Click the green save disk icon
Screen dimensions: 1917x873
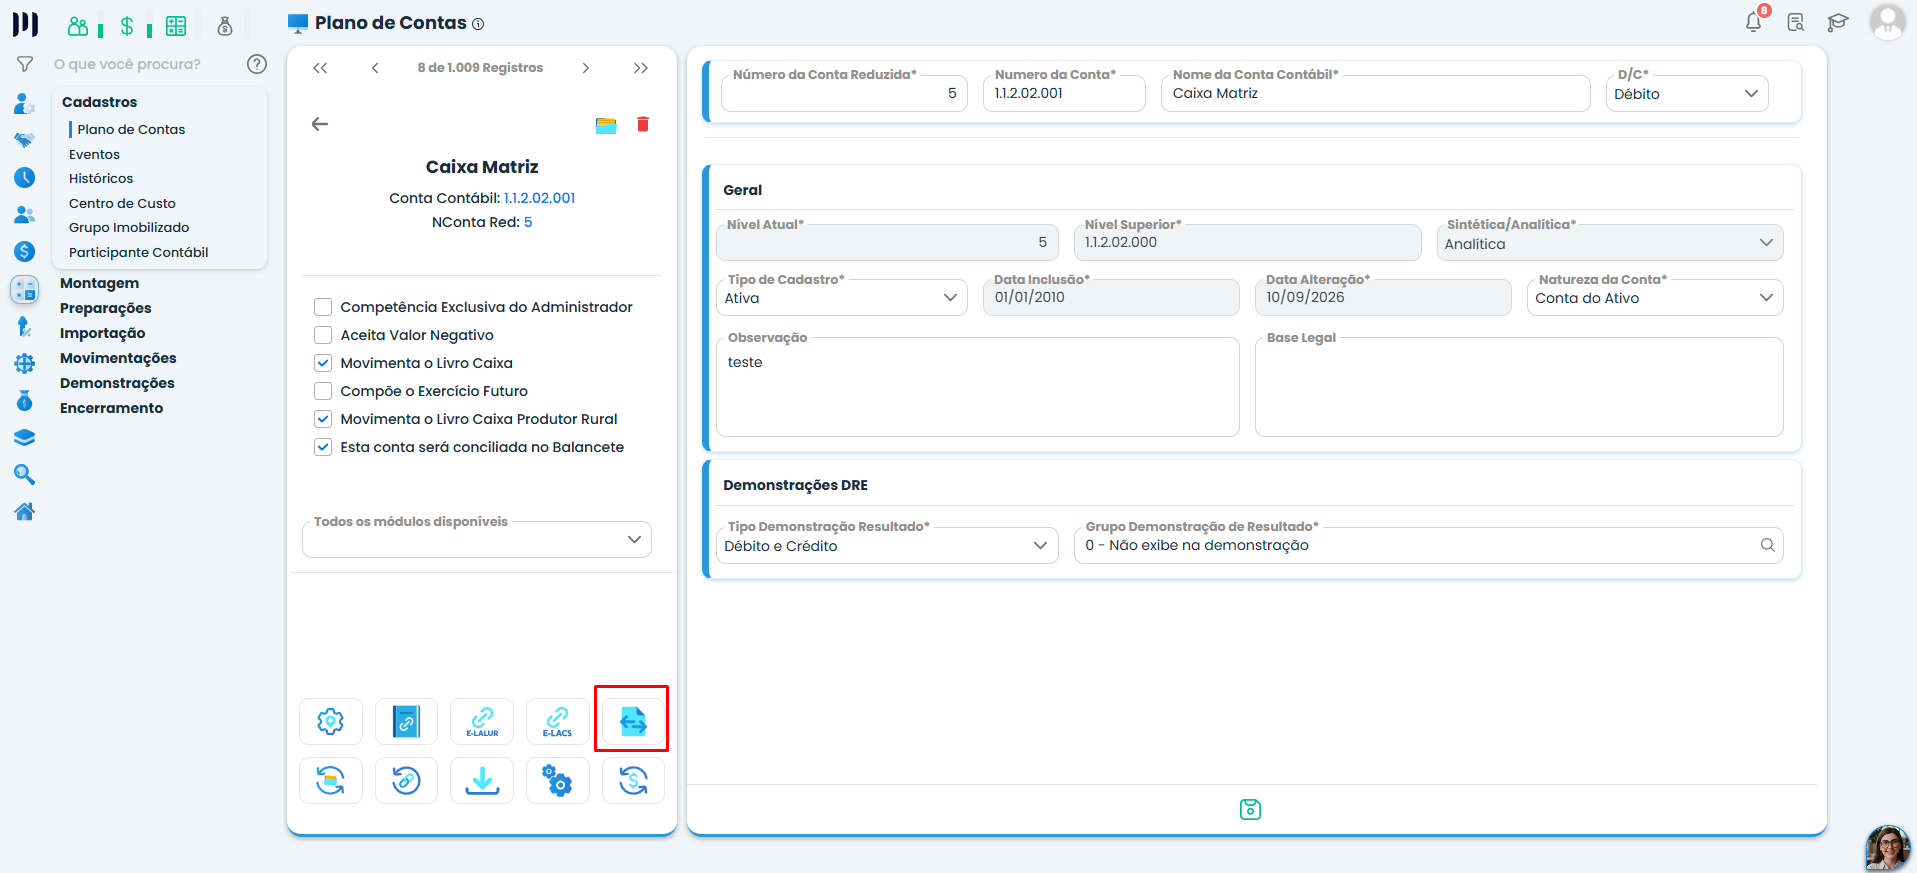(x=1250, y=809)
